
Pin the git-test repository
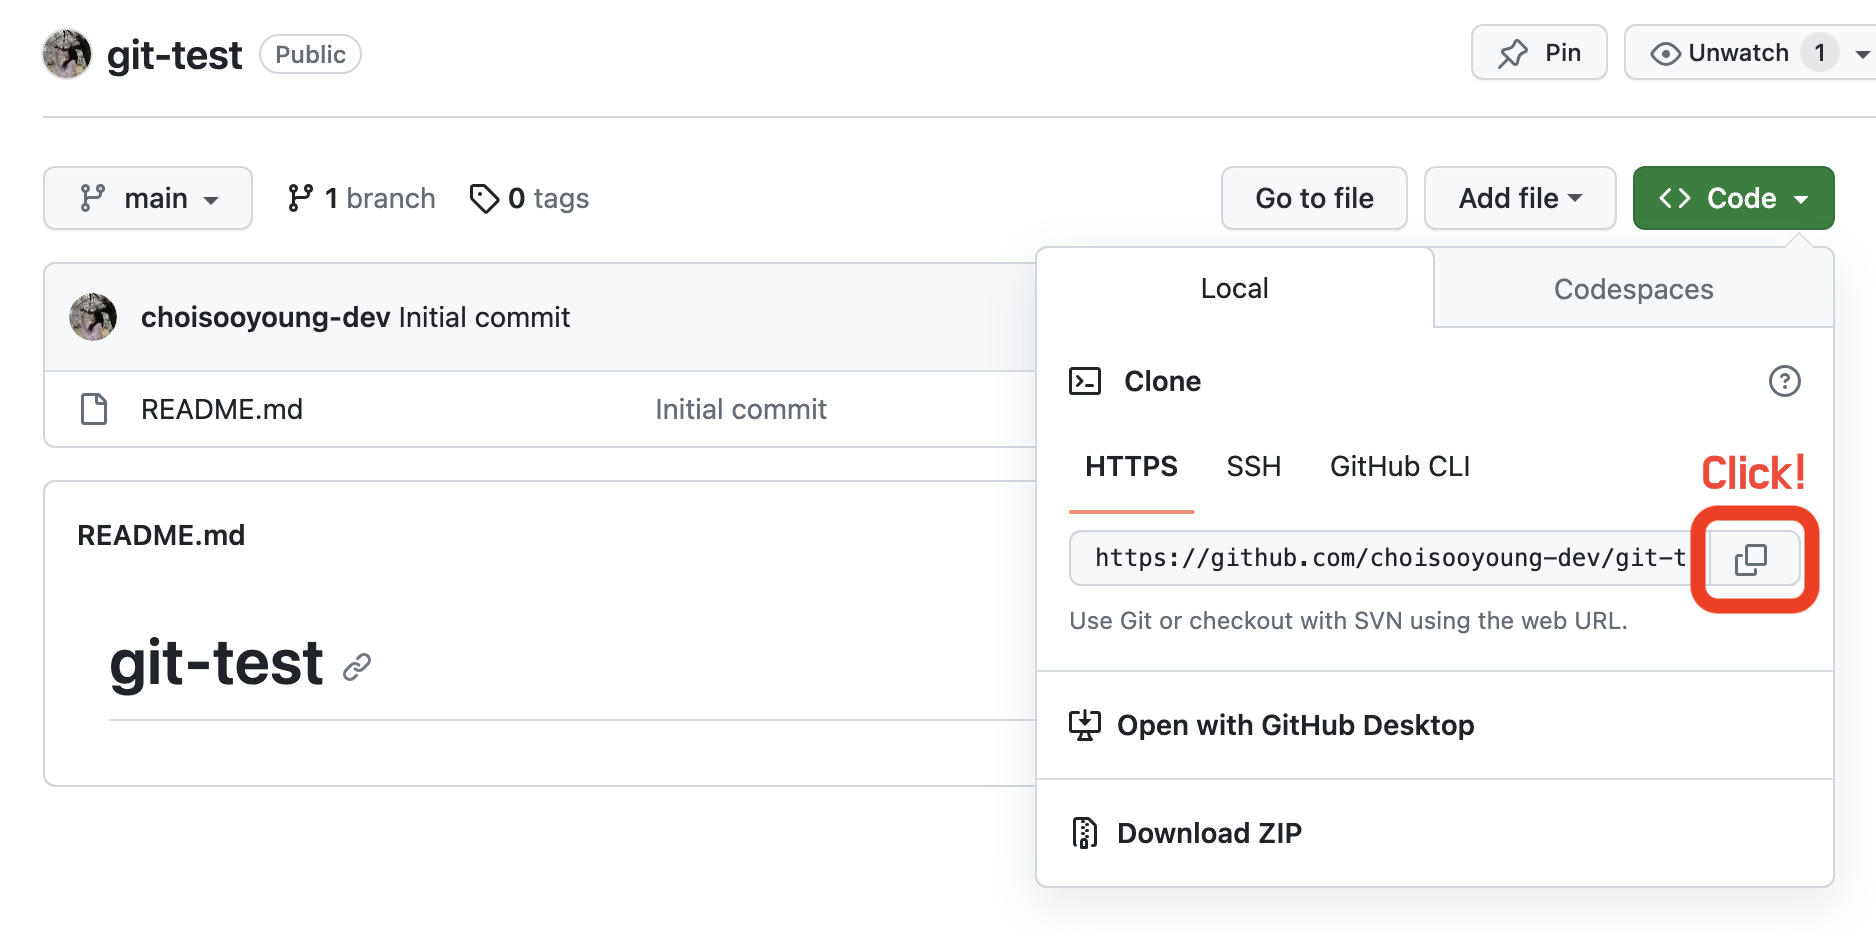pyautogui.click(x=1539, y=53)
